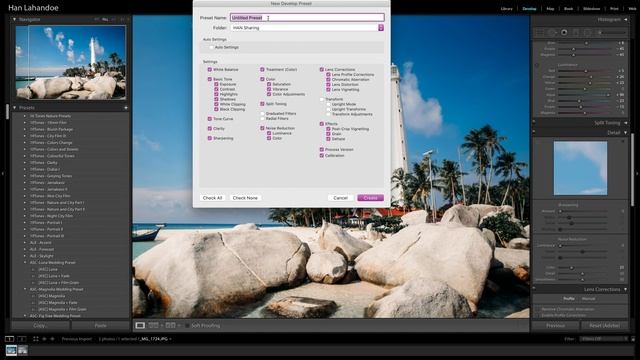
Task: Collapse the Detail panel
Action: click(x=625, y=132)
